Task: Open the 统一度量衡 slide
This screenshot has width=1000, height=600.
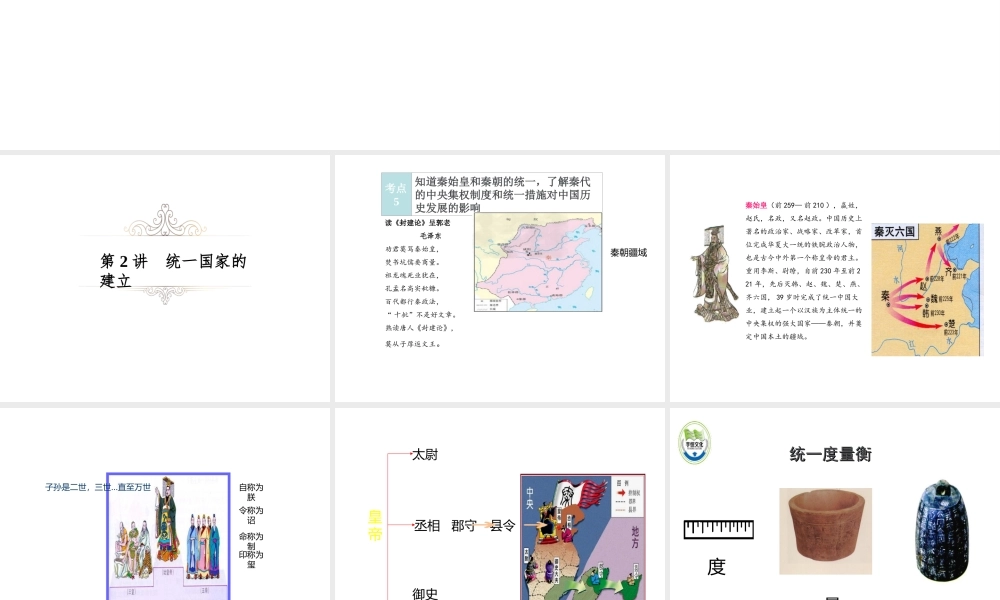Action: point(835,504)
